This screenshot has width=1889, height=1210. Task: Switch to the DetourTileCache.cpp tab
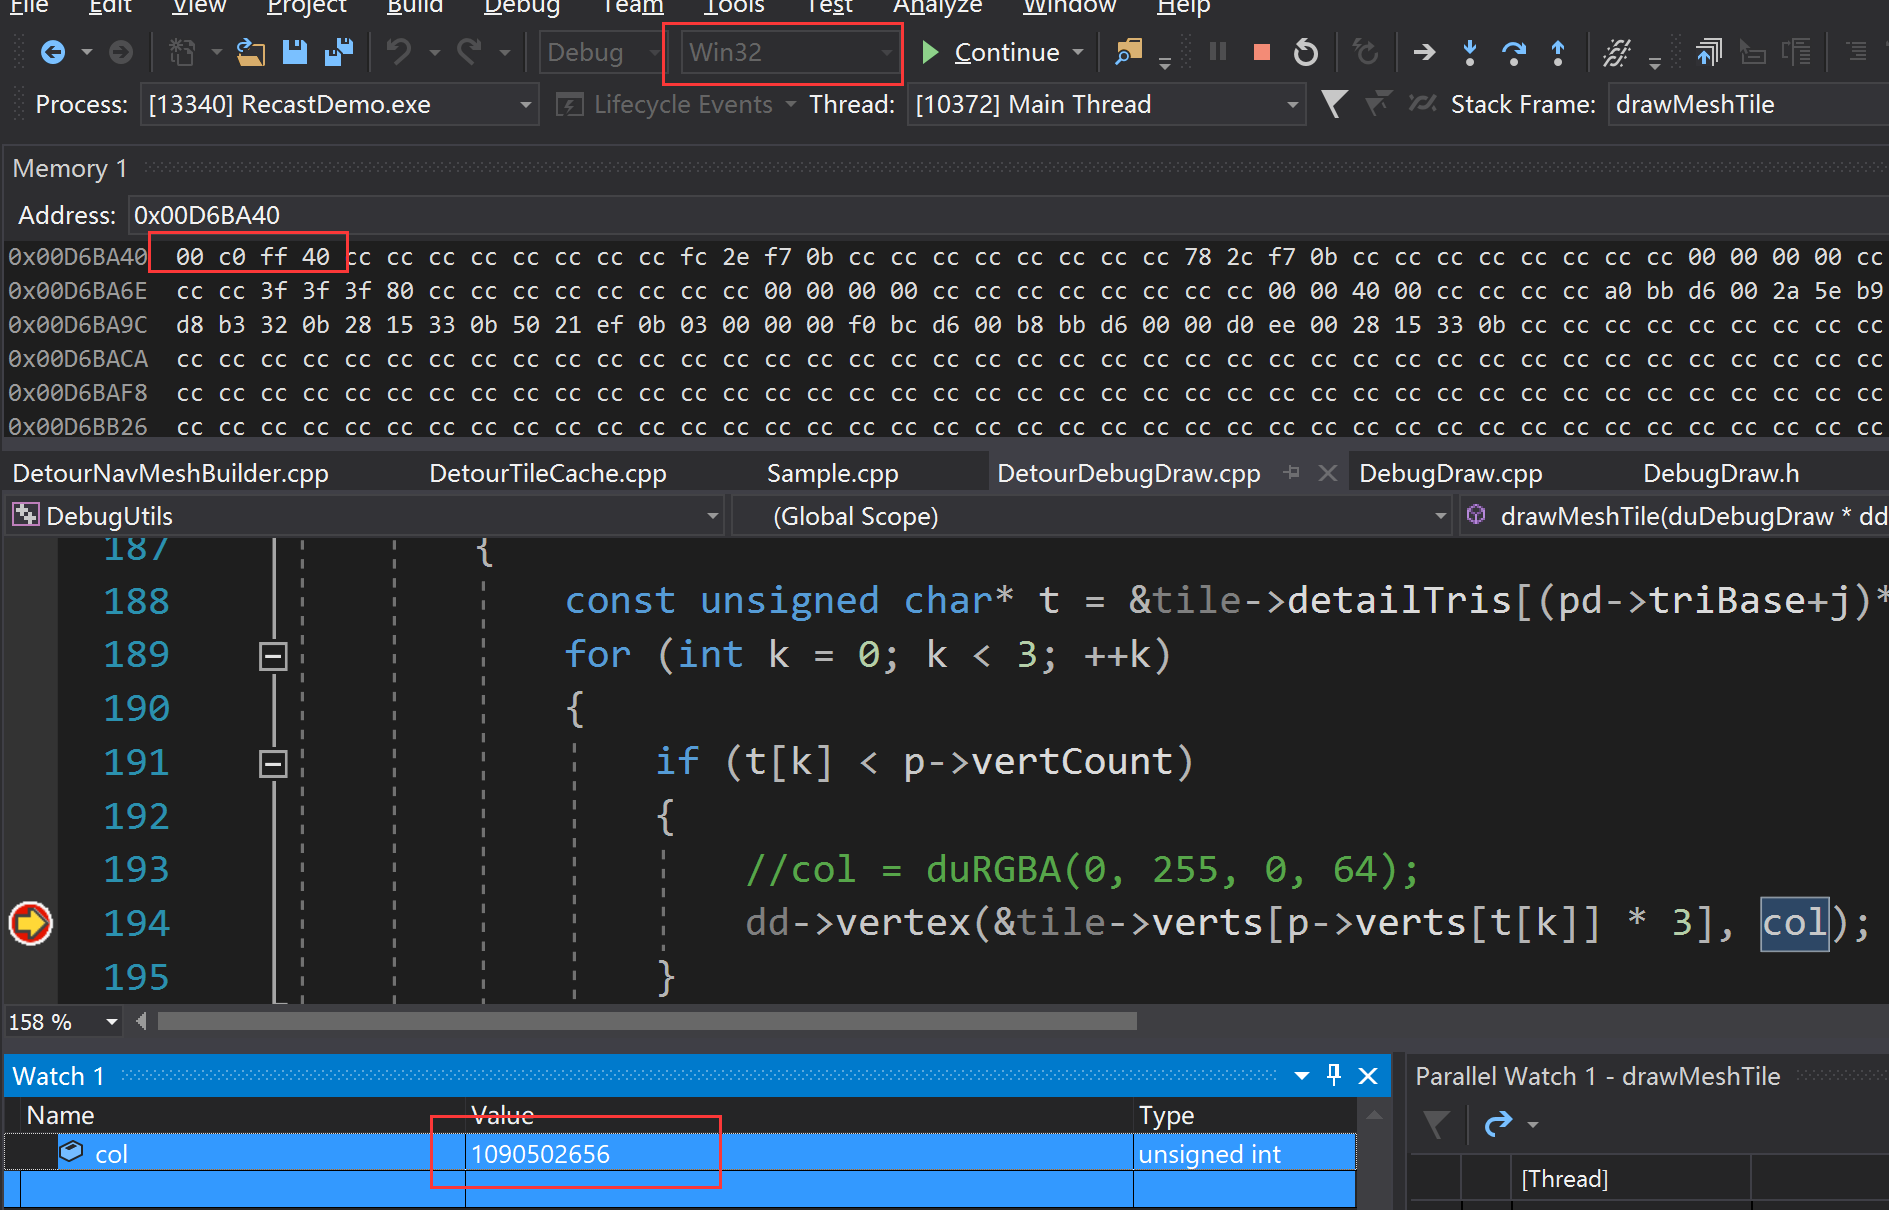pyautogui.click(x=548, y=473)
